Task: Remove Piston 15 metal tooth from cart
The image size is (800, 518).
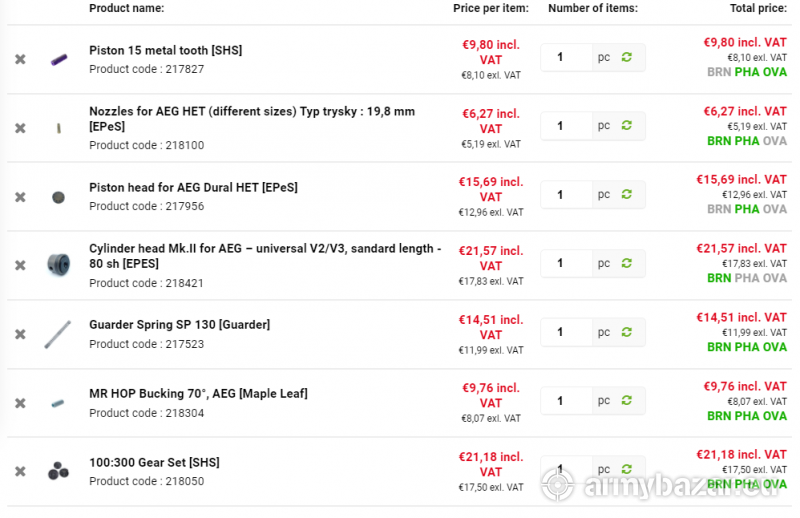Action: [x=20, y=59]
